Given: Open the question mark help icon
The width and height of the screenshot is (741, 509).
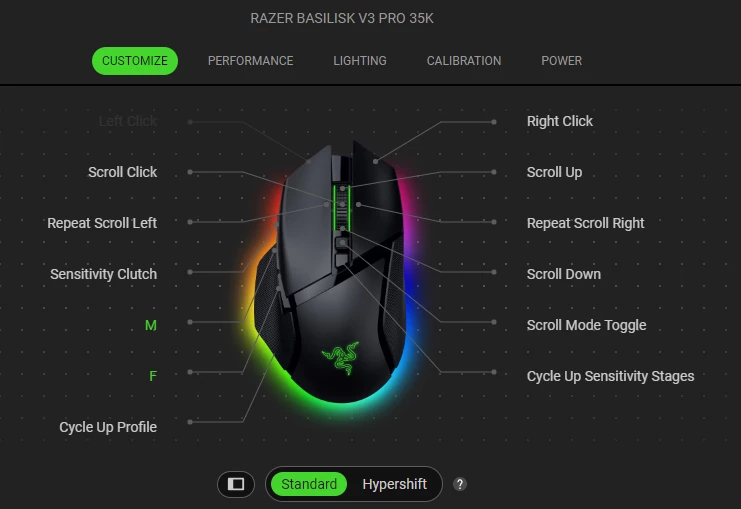Looking at the screenshot, I should point(460,484).
